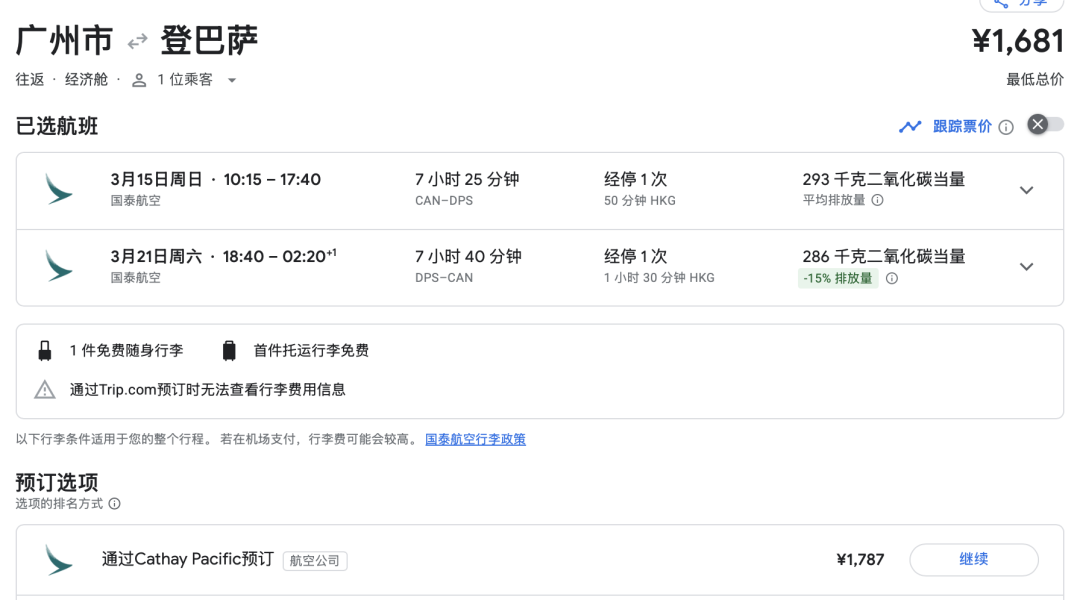Click the Cathay Pacific logo on the outbound flight
1080x600 pixels.
(x=60, y=189)
